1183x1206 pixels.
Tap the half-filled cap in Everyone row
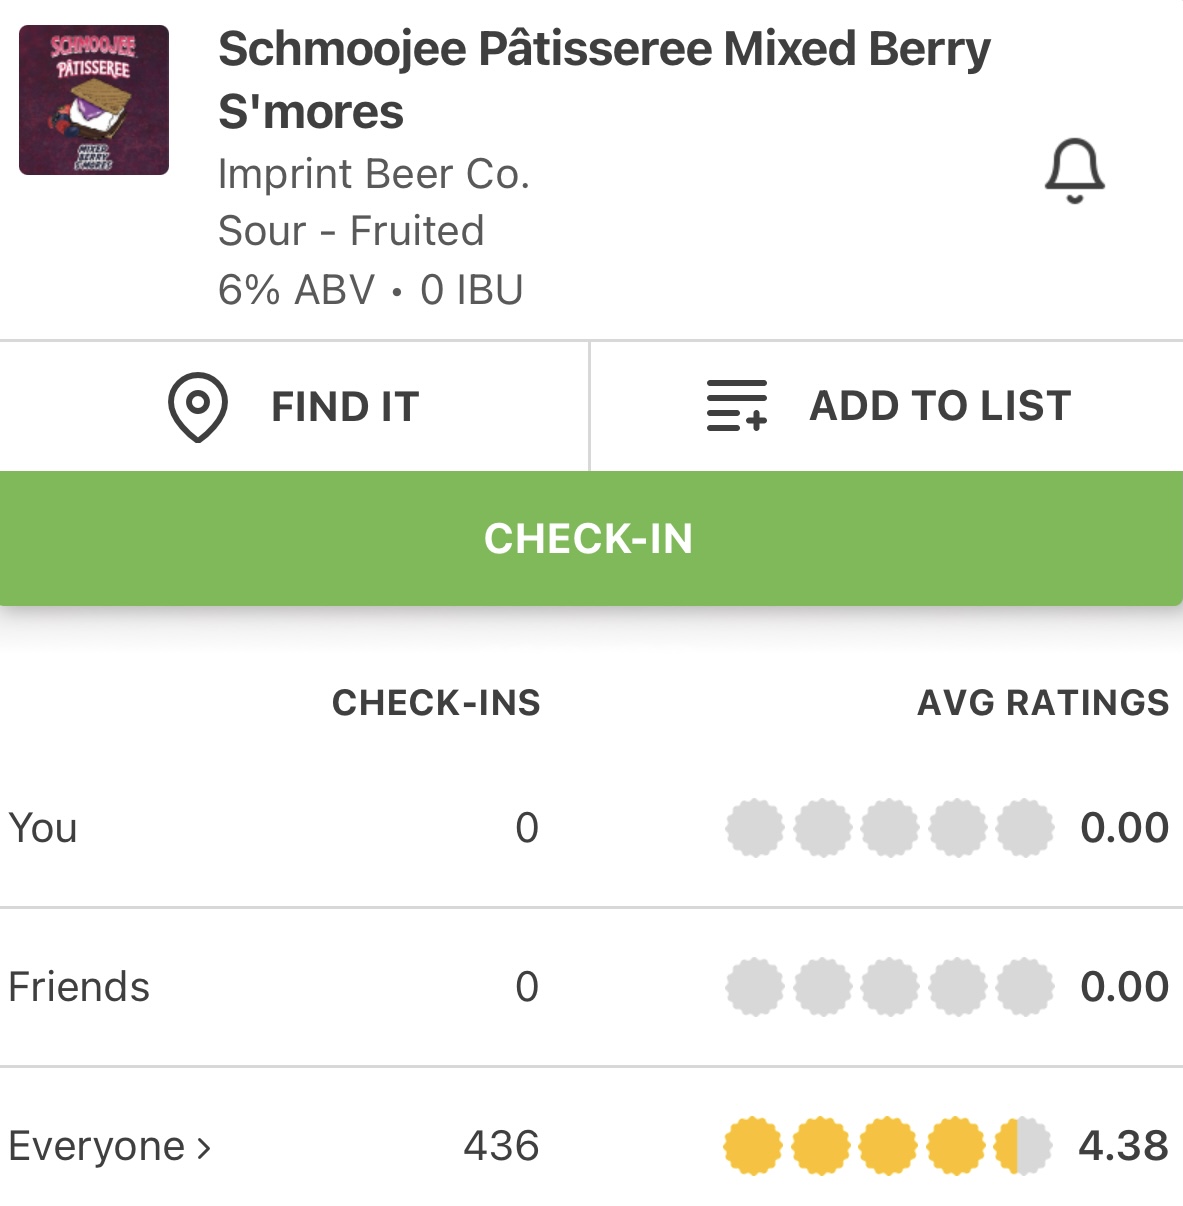click(1023, 1146)
